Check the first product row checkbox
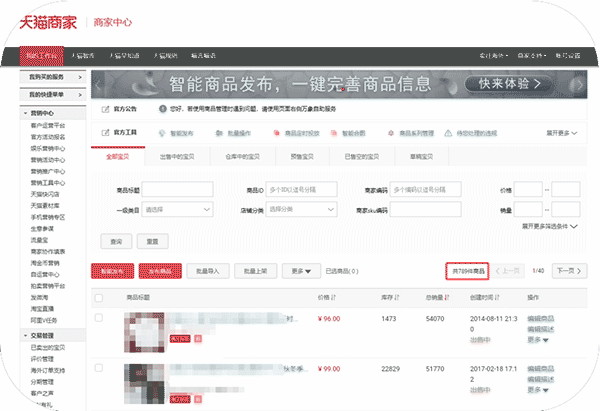The image size is (600, 411). pos(99,318)
